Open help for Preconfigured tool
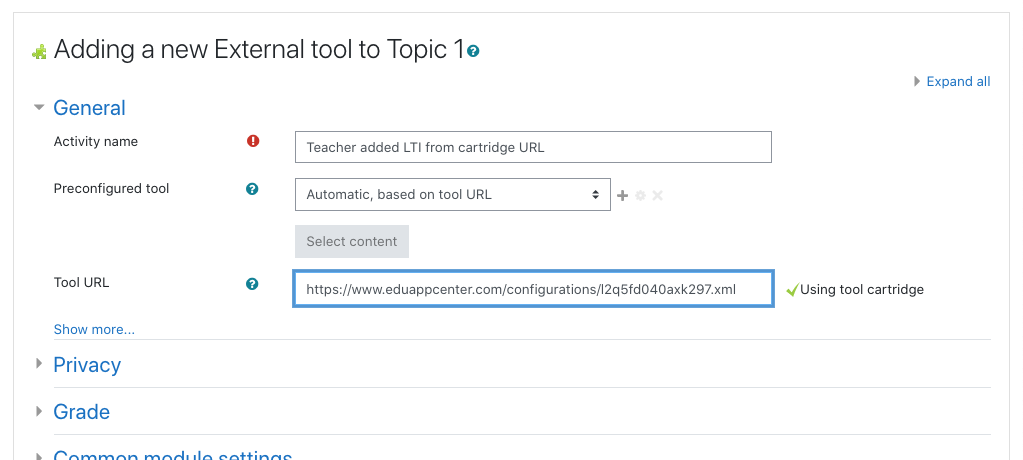Viewport: 1023px width, 460px height. tap(252, 189)
